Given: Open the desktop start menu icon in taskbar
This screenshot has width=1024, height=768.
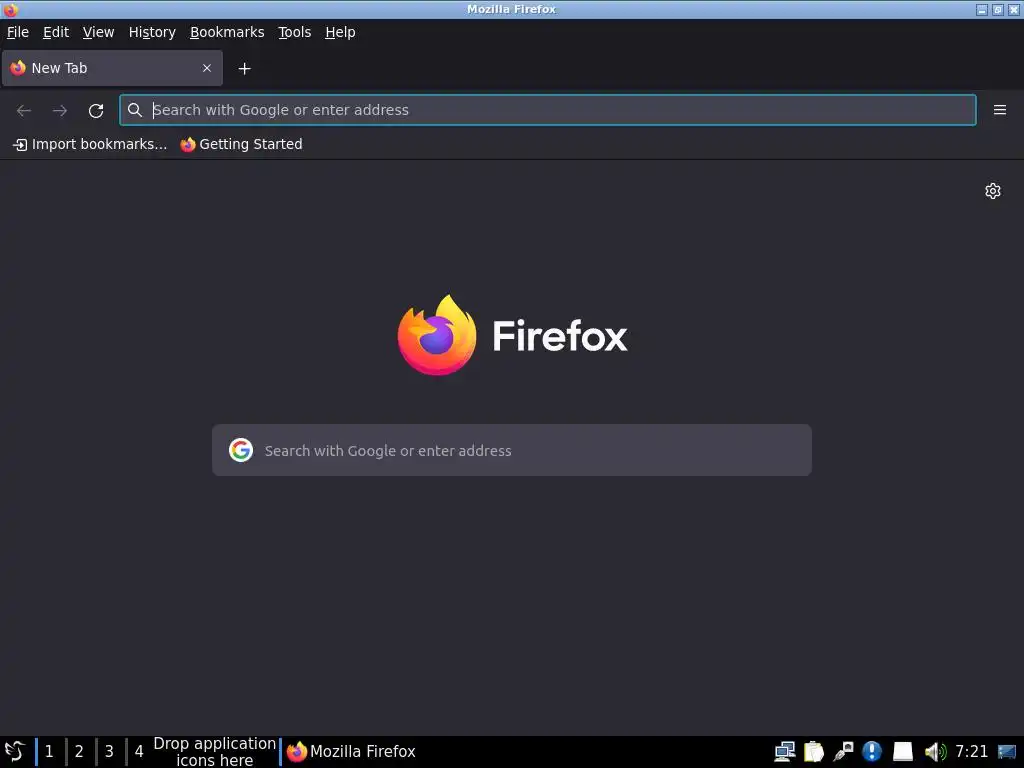Looking at the screenshot, I should (x=15, y=752).
